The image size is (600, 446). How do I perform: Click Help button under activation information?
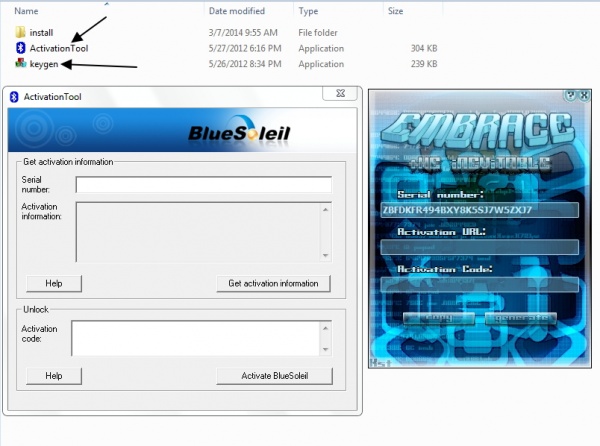tap(54, 283)
